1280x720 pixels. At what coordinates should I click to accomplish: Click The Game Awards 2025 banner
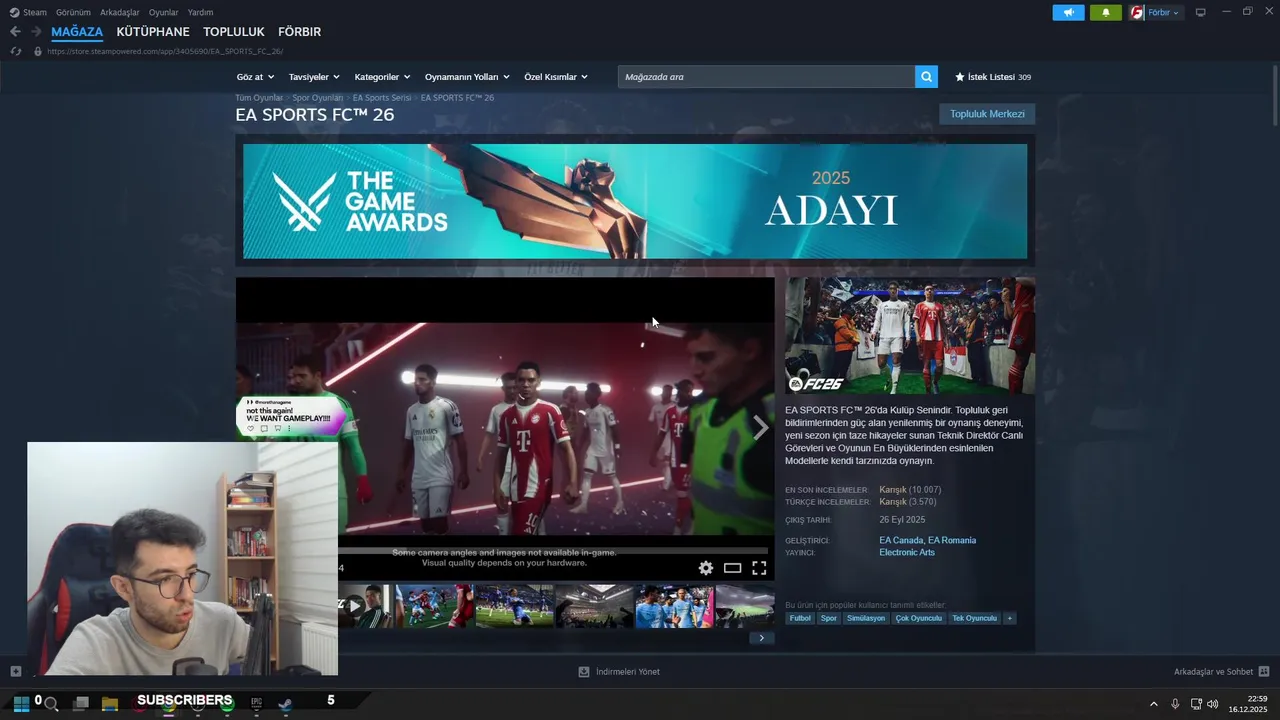635,201
